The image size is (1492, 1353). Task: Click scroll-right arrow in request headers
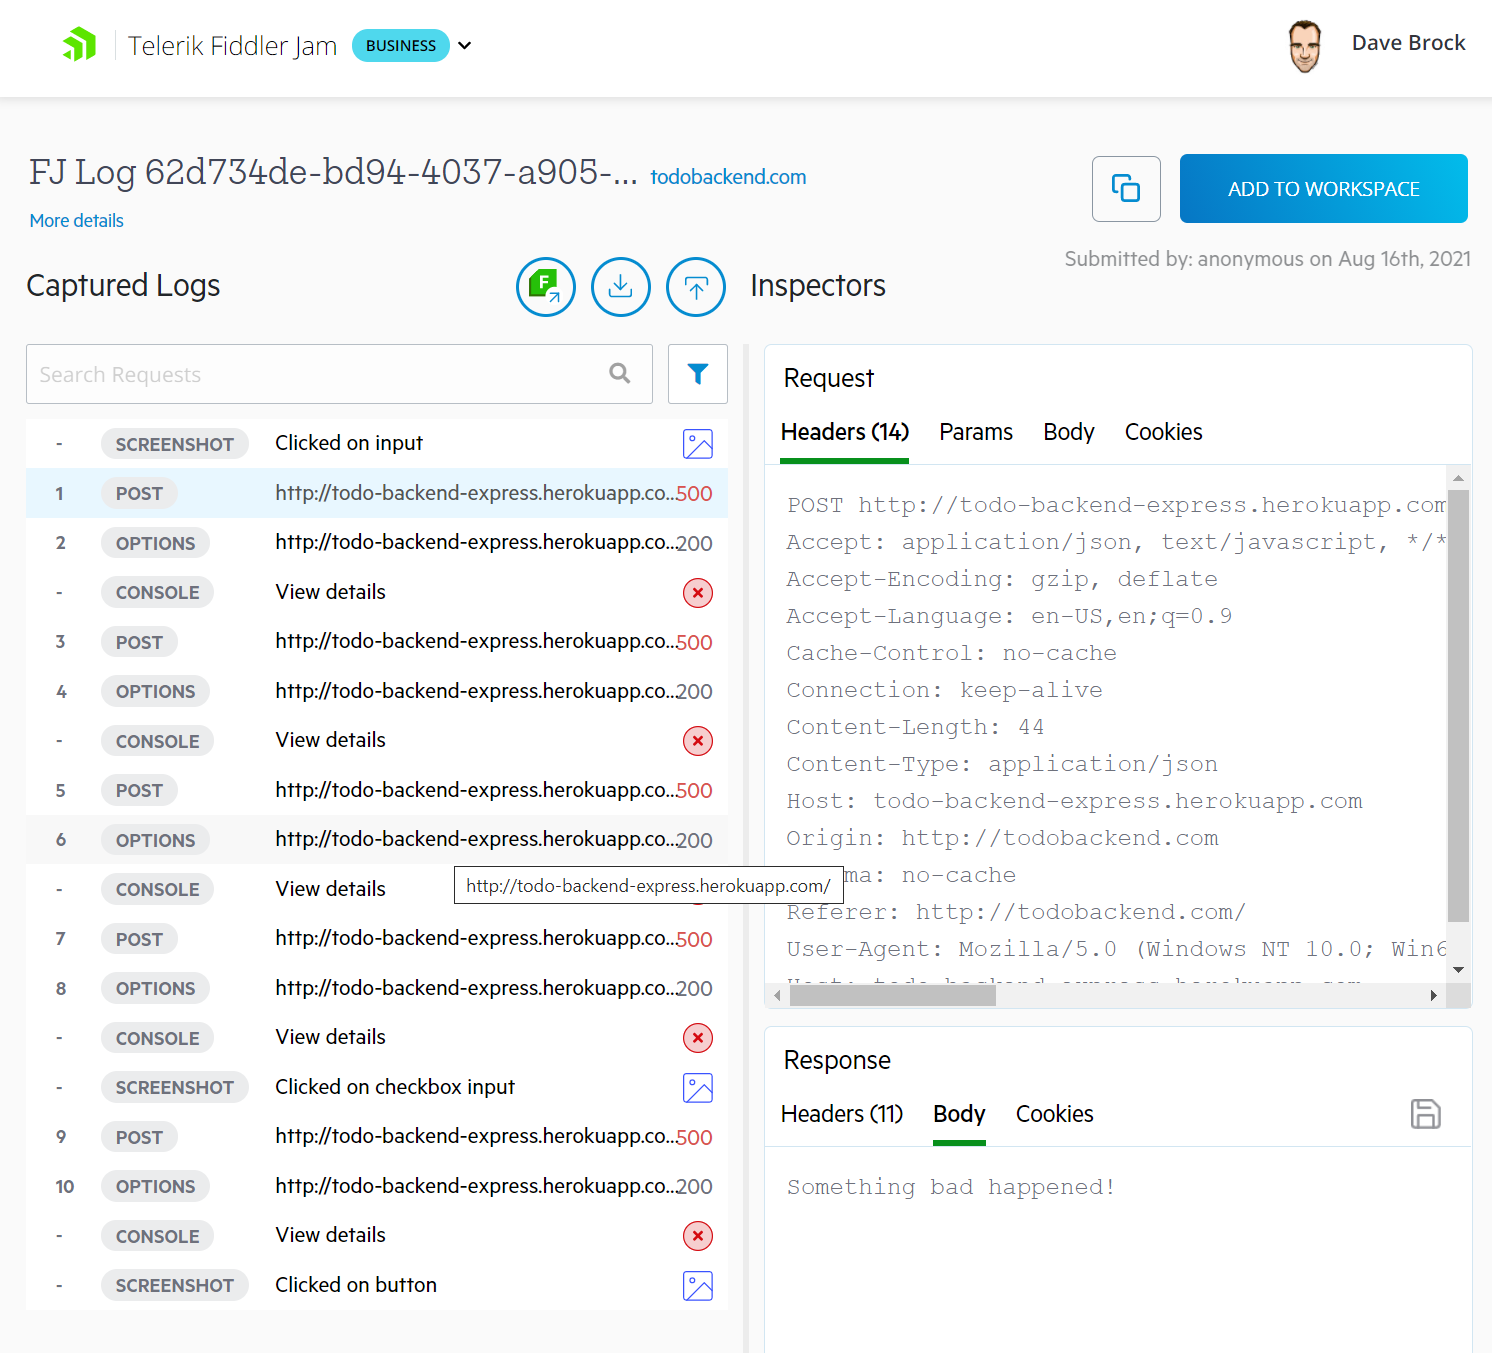[x=1434, y=996]
